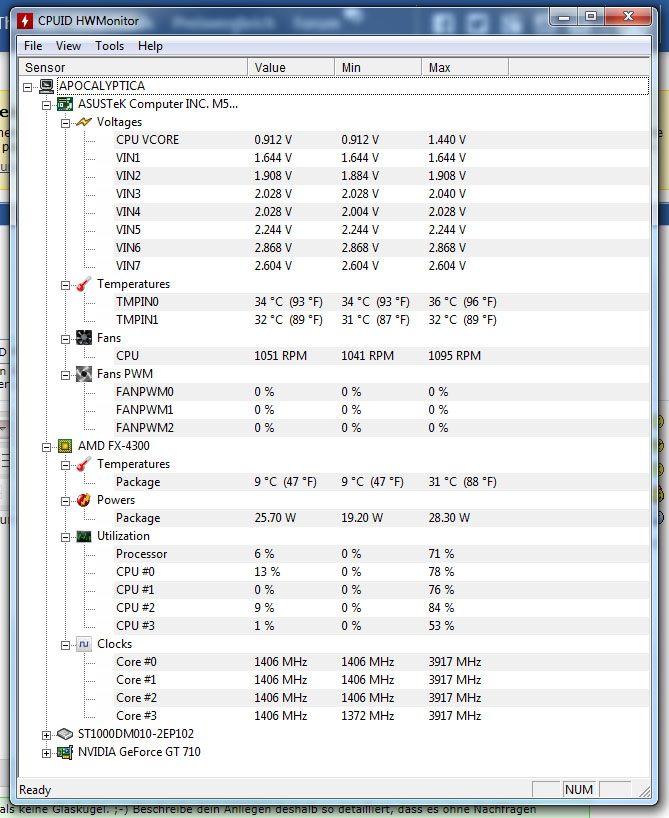Click the Powers flame icon

pyautogui.click(x=84, y=500)
